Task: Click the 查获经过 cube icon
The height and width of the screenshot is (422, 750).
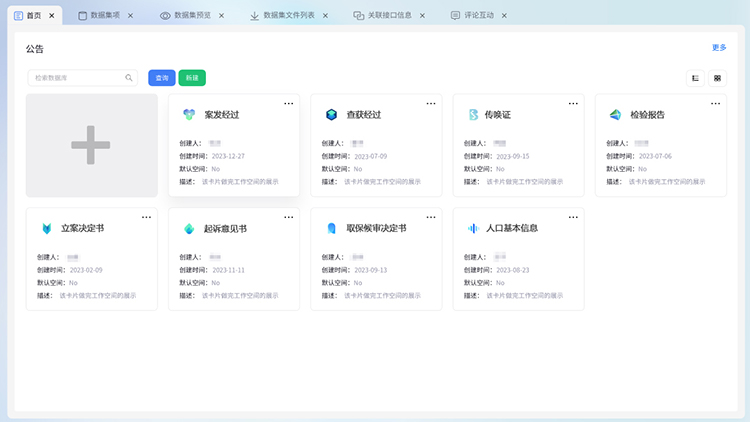Action: (x=331, y=115)
